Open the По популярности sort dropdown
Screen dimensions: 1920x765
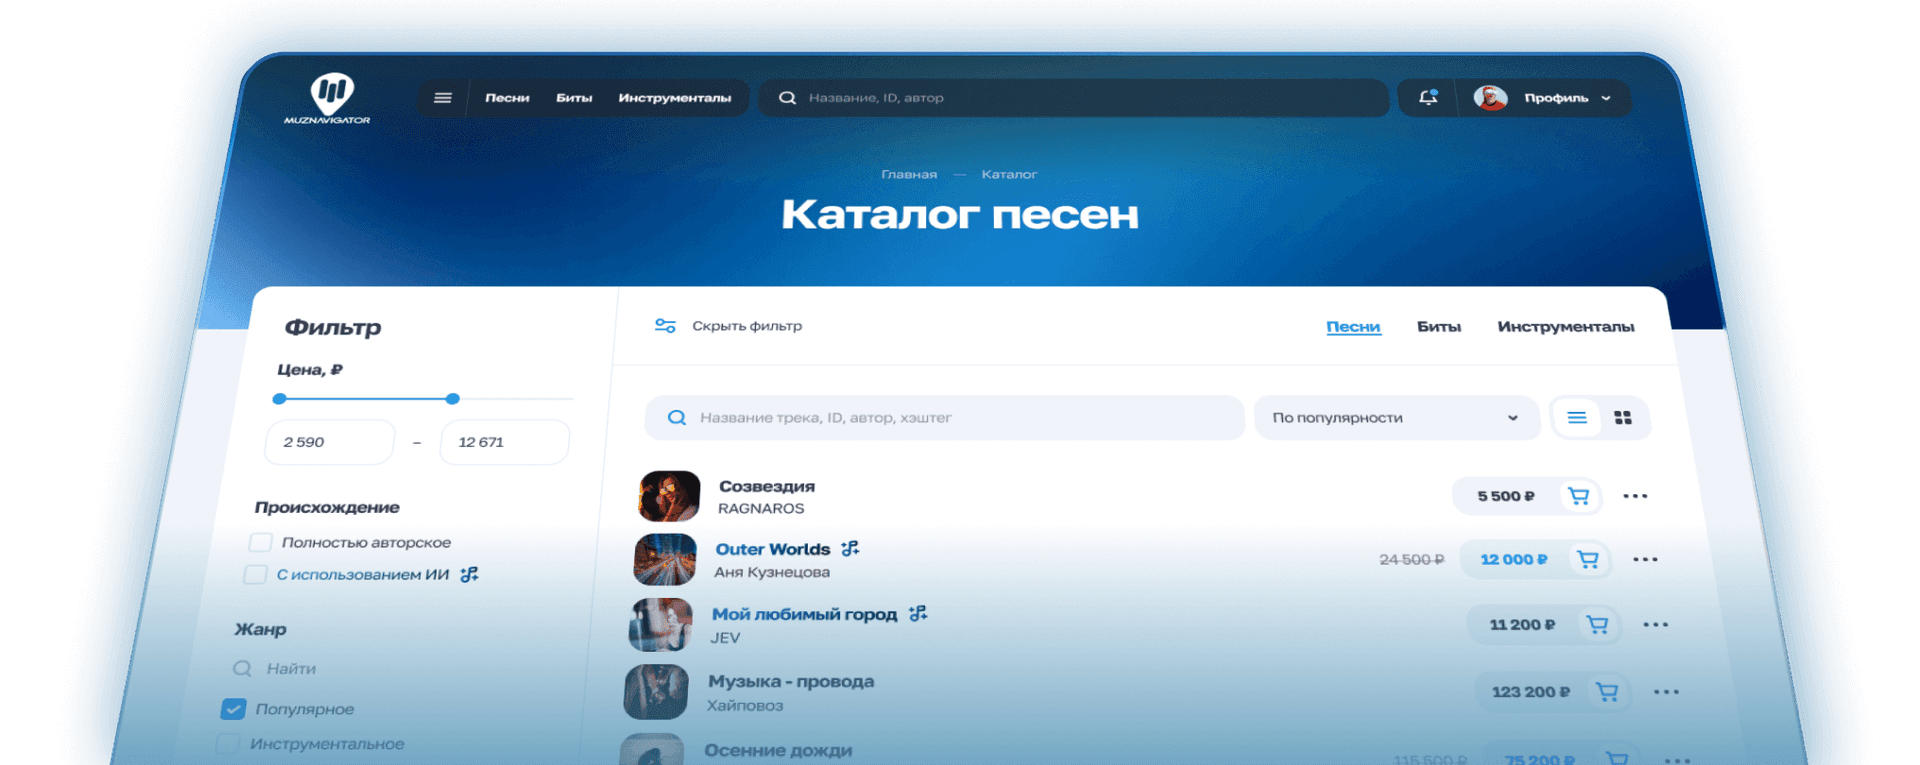pos(1395,418)
